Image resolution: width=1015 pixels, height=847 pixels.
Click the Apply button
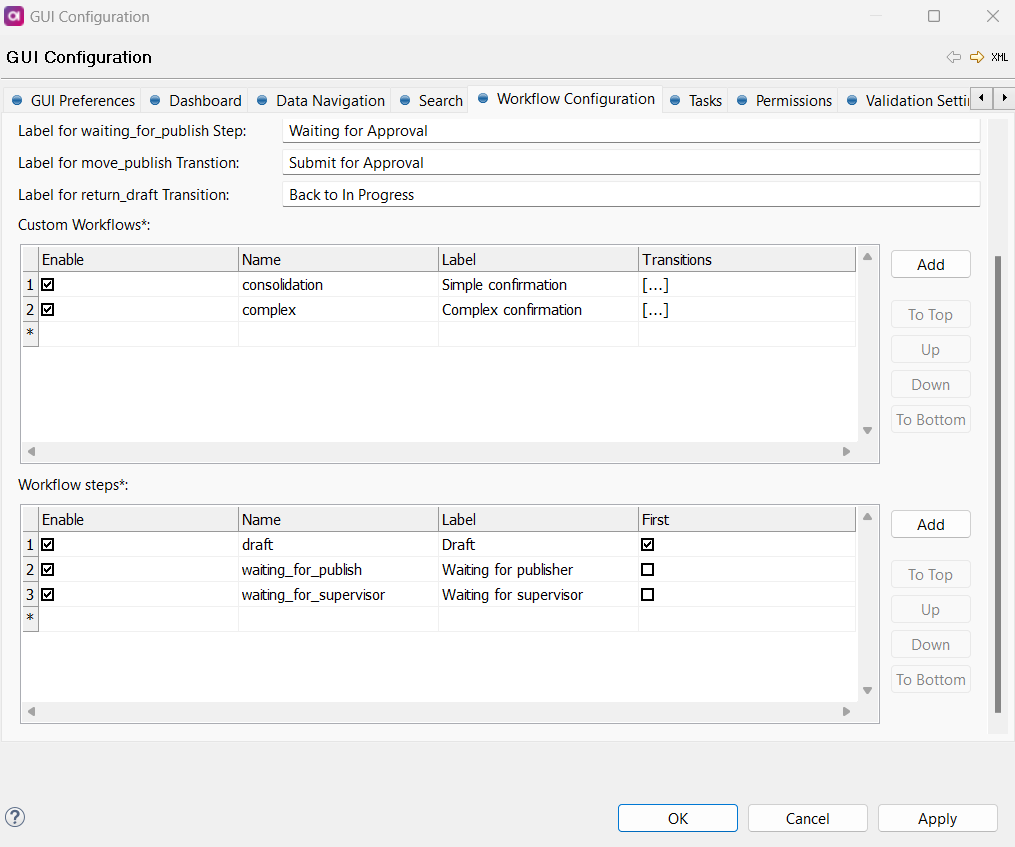(937, 818)
